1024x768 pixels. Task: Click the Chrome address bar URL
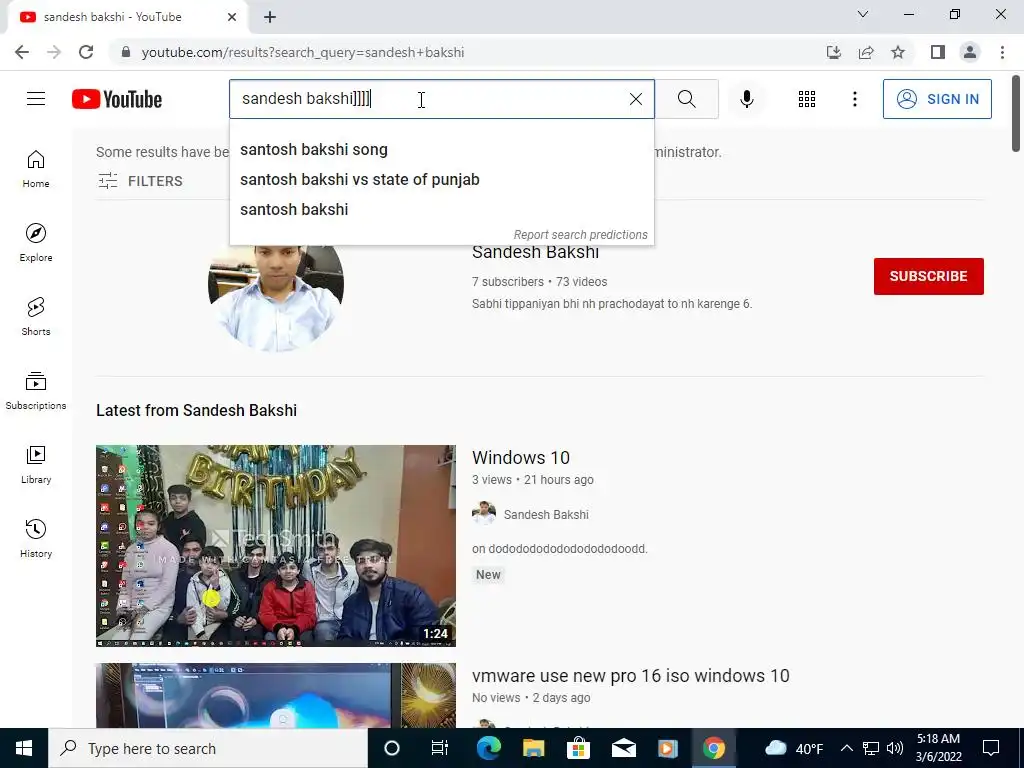pos(303,52)
